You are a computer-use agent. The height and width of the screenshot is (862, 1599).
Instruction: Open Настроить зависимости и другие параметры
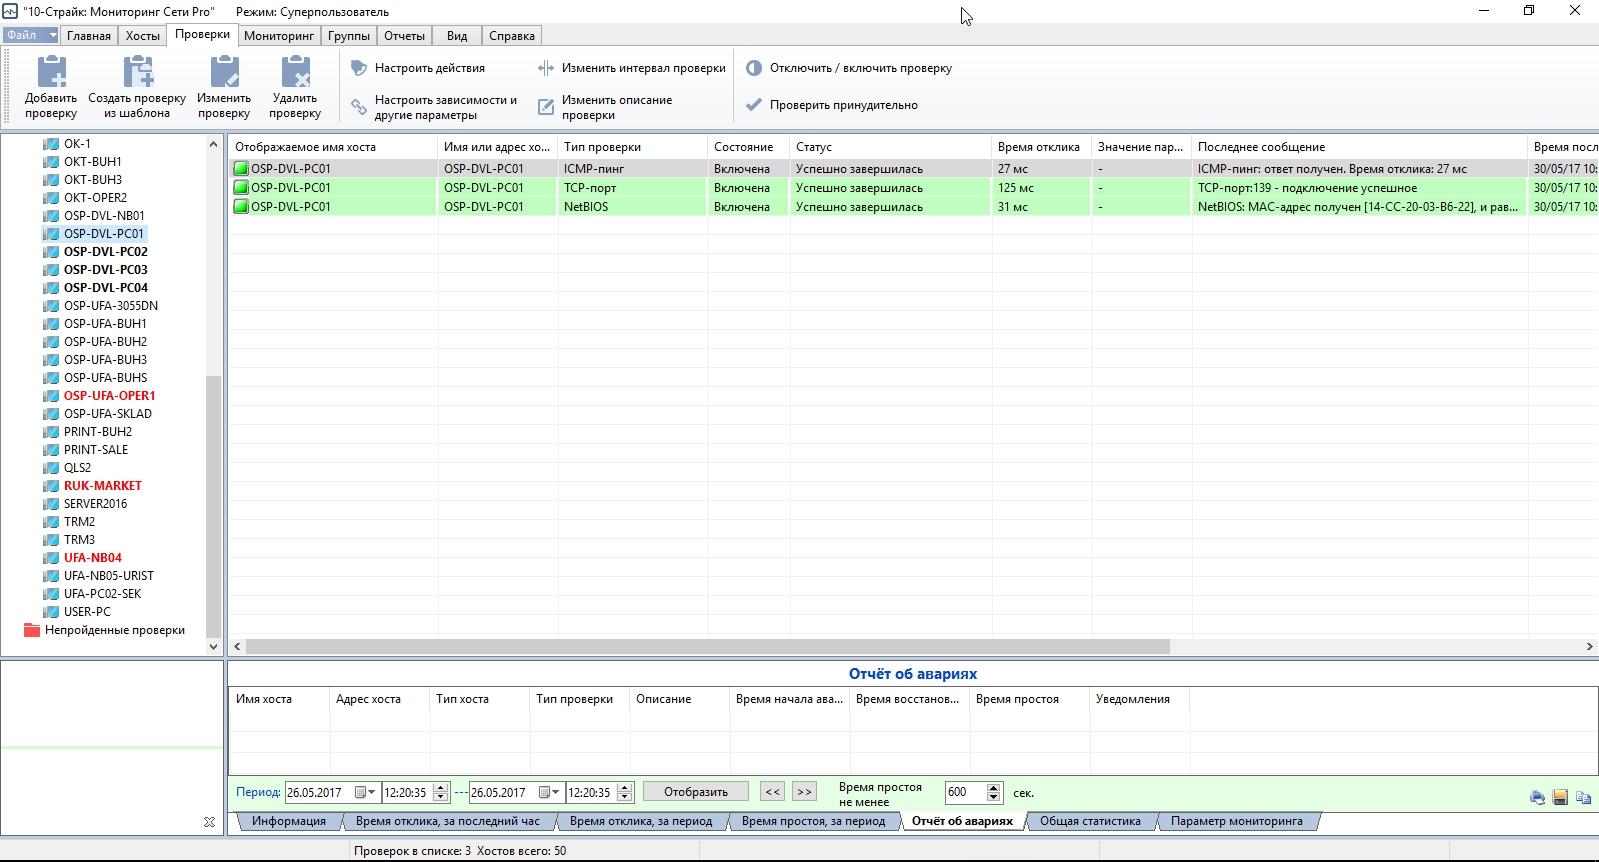(x=434, y=107)
